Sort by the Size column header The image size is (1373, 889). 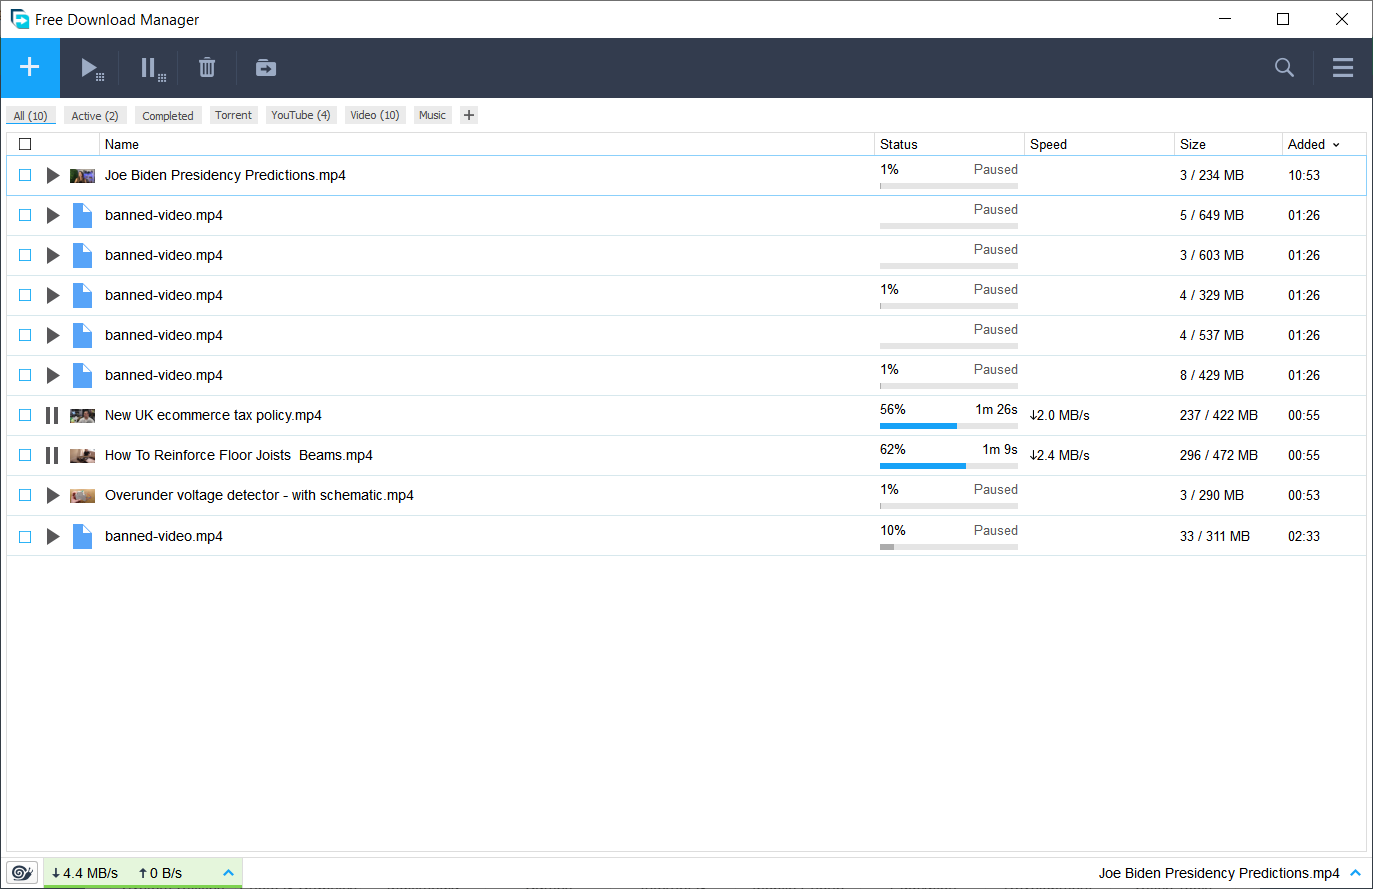point(1228,144)
